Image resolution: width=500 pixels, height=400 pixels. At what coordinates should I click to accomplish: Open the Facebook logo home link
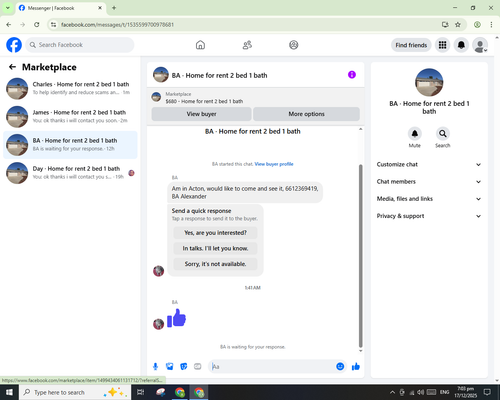point(14,45)
